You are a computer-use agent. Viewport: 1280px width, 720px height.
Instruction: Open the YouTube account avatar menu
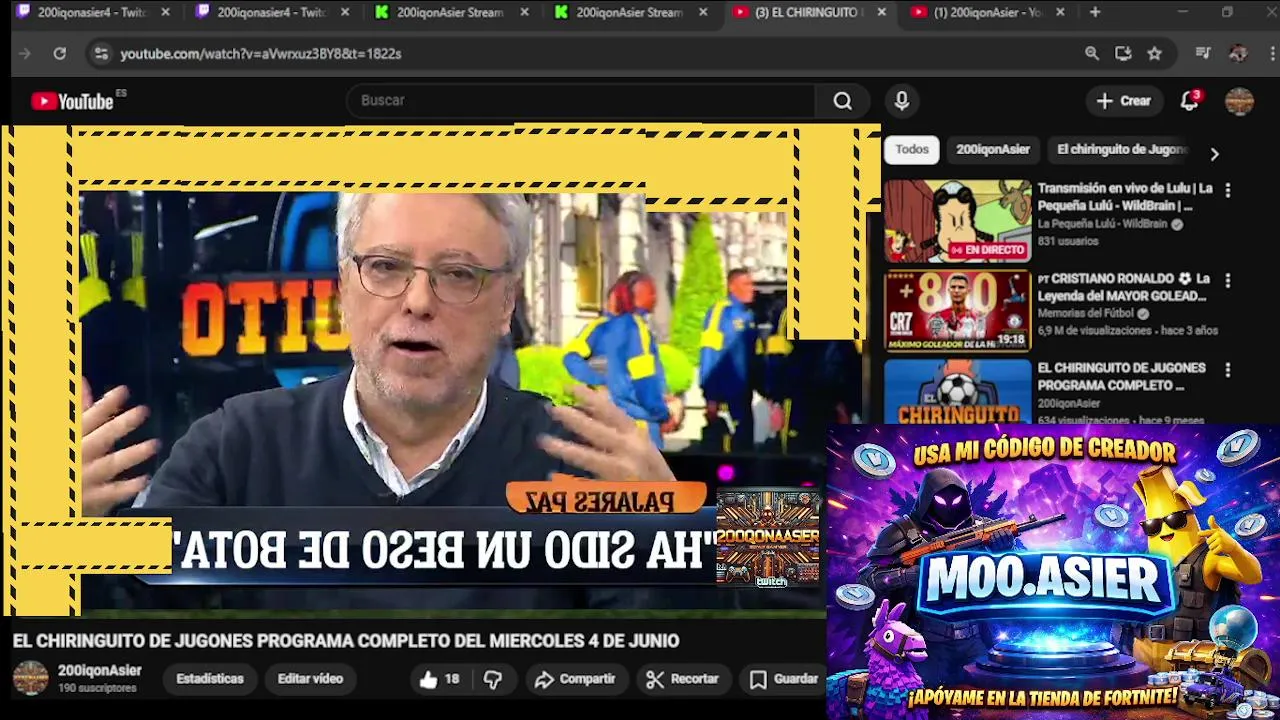[x=1239, y=101]
